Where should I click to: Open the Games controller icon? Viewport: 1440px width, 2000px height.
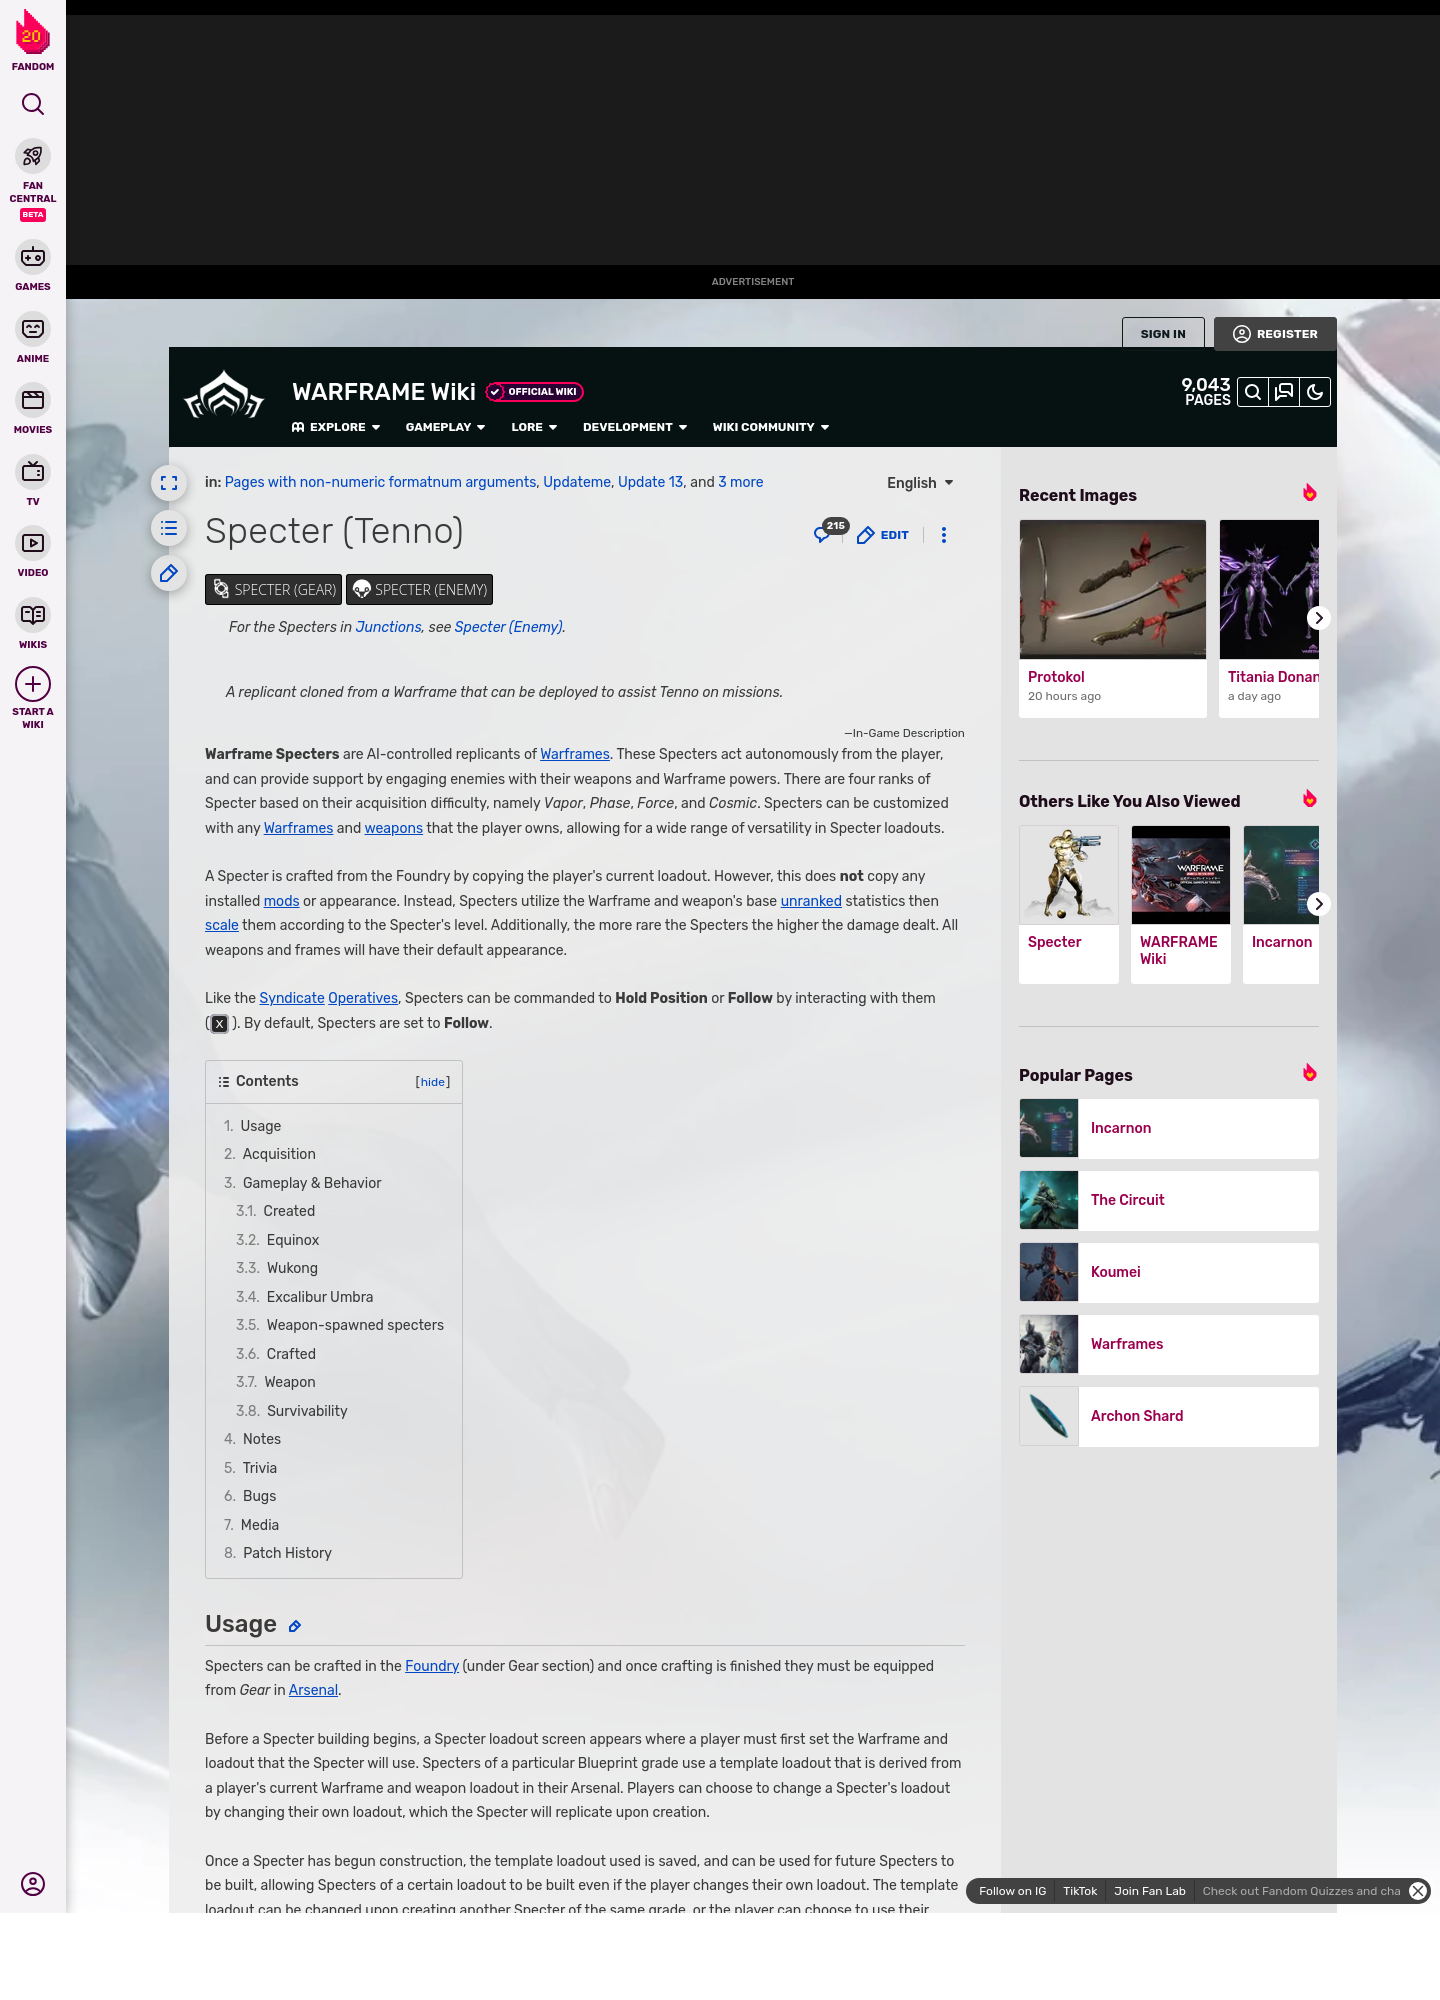click(33, 257)
